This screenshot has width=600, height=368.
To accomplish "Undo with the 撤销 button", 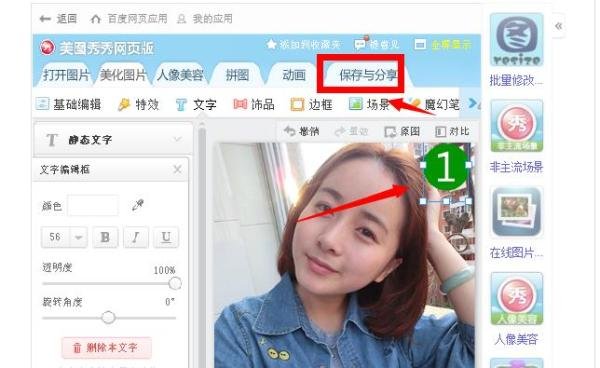I will click(x=302, y=132).
